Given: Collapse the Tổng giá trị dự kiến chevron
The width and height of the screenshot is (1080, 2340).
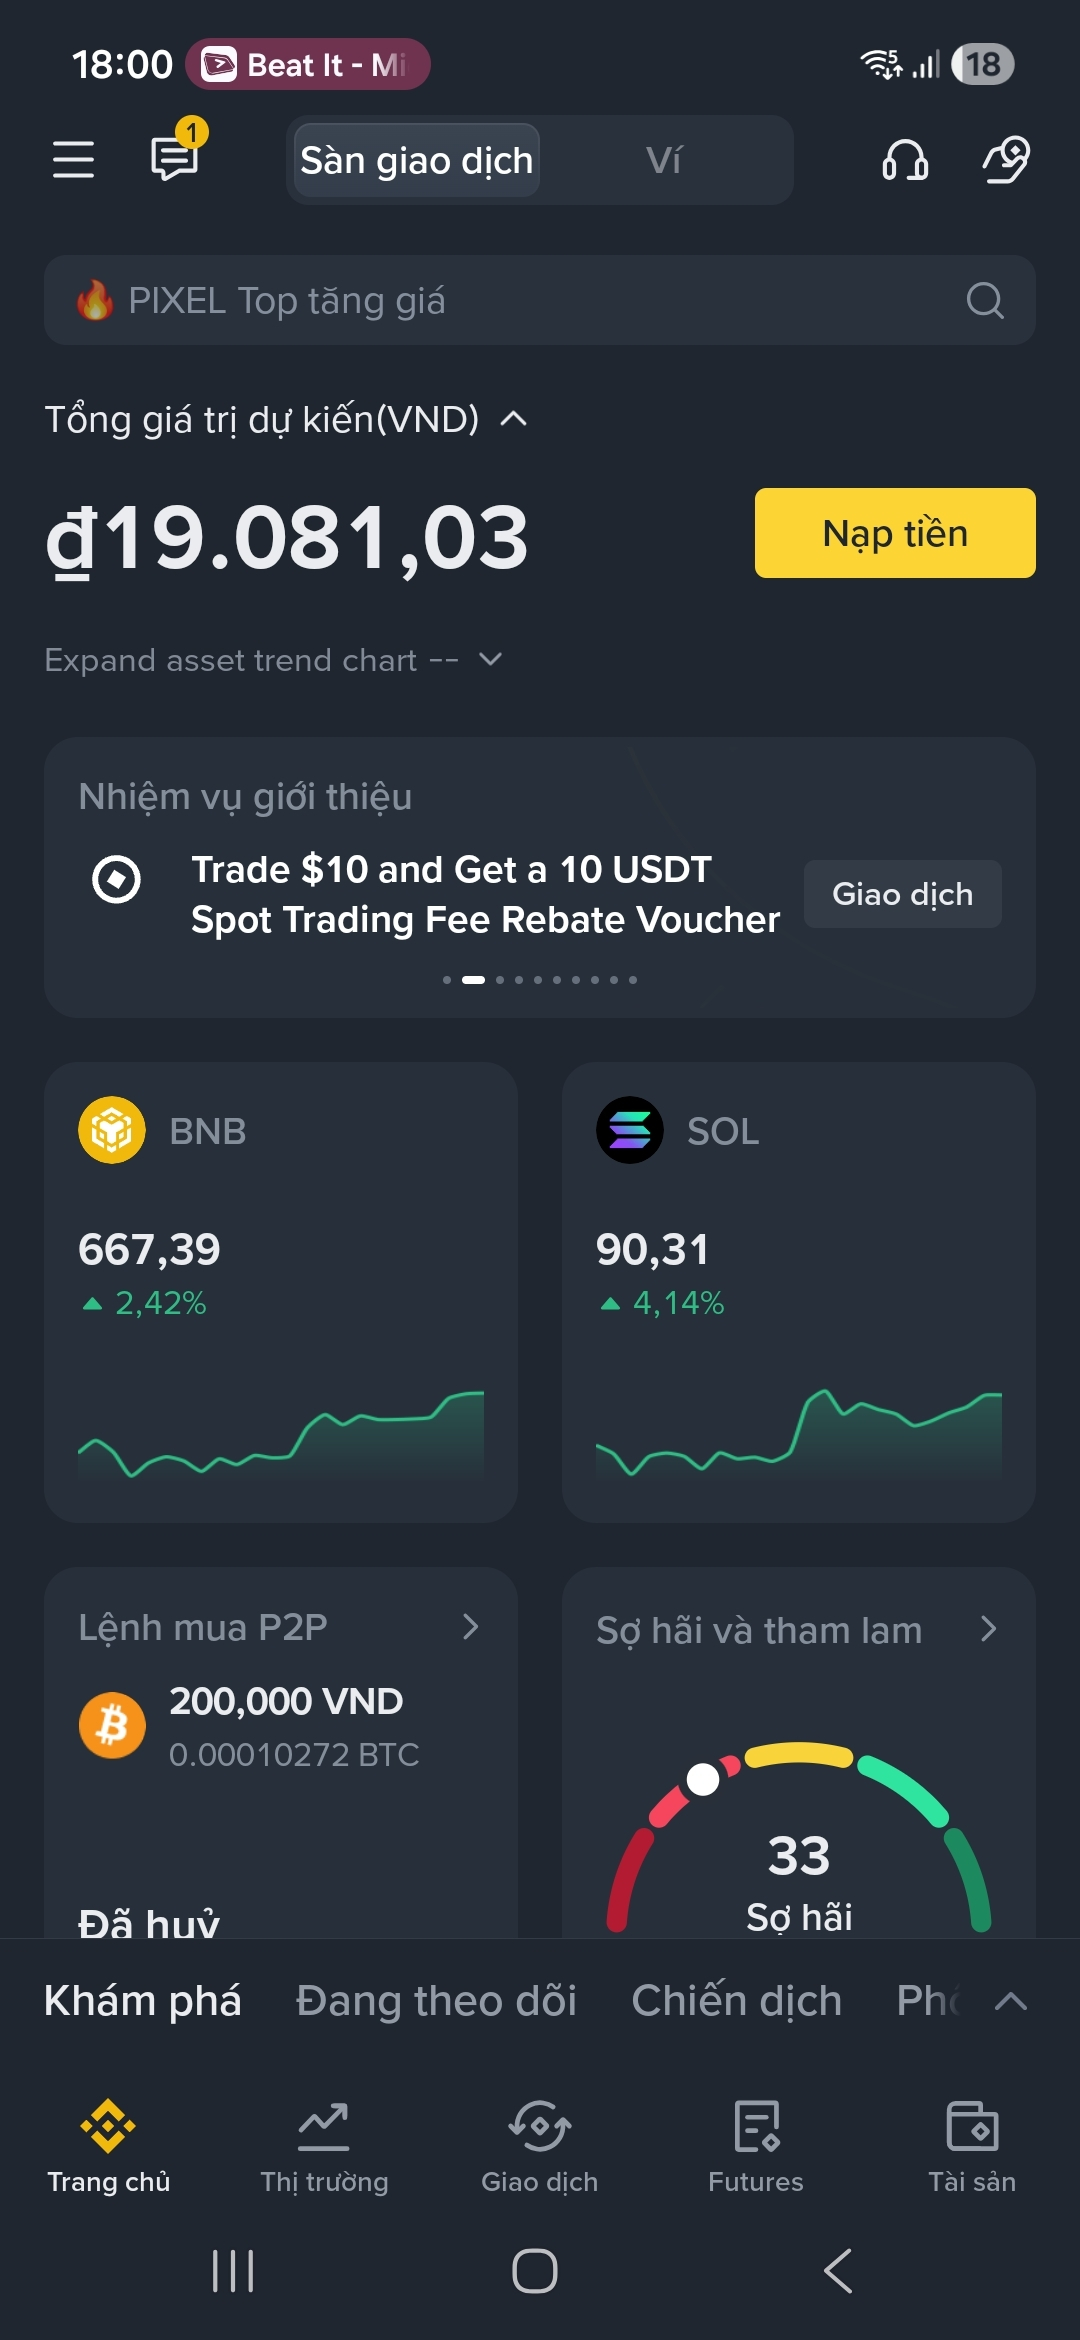Looking at the screenshot, I should 513,419.
